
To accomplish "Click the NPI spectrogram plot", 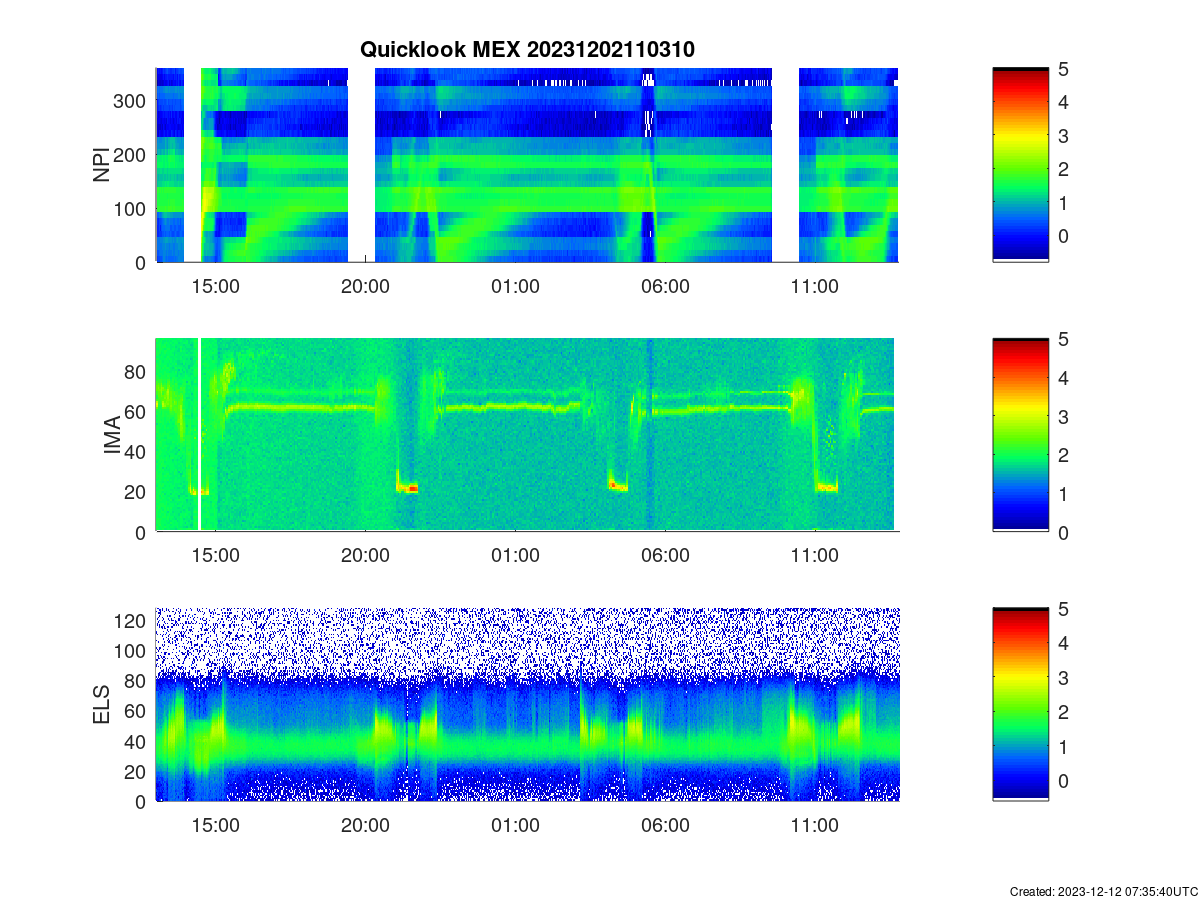I will (x=527, y=165).
